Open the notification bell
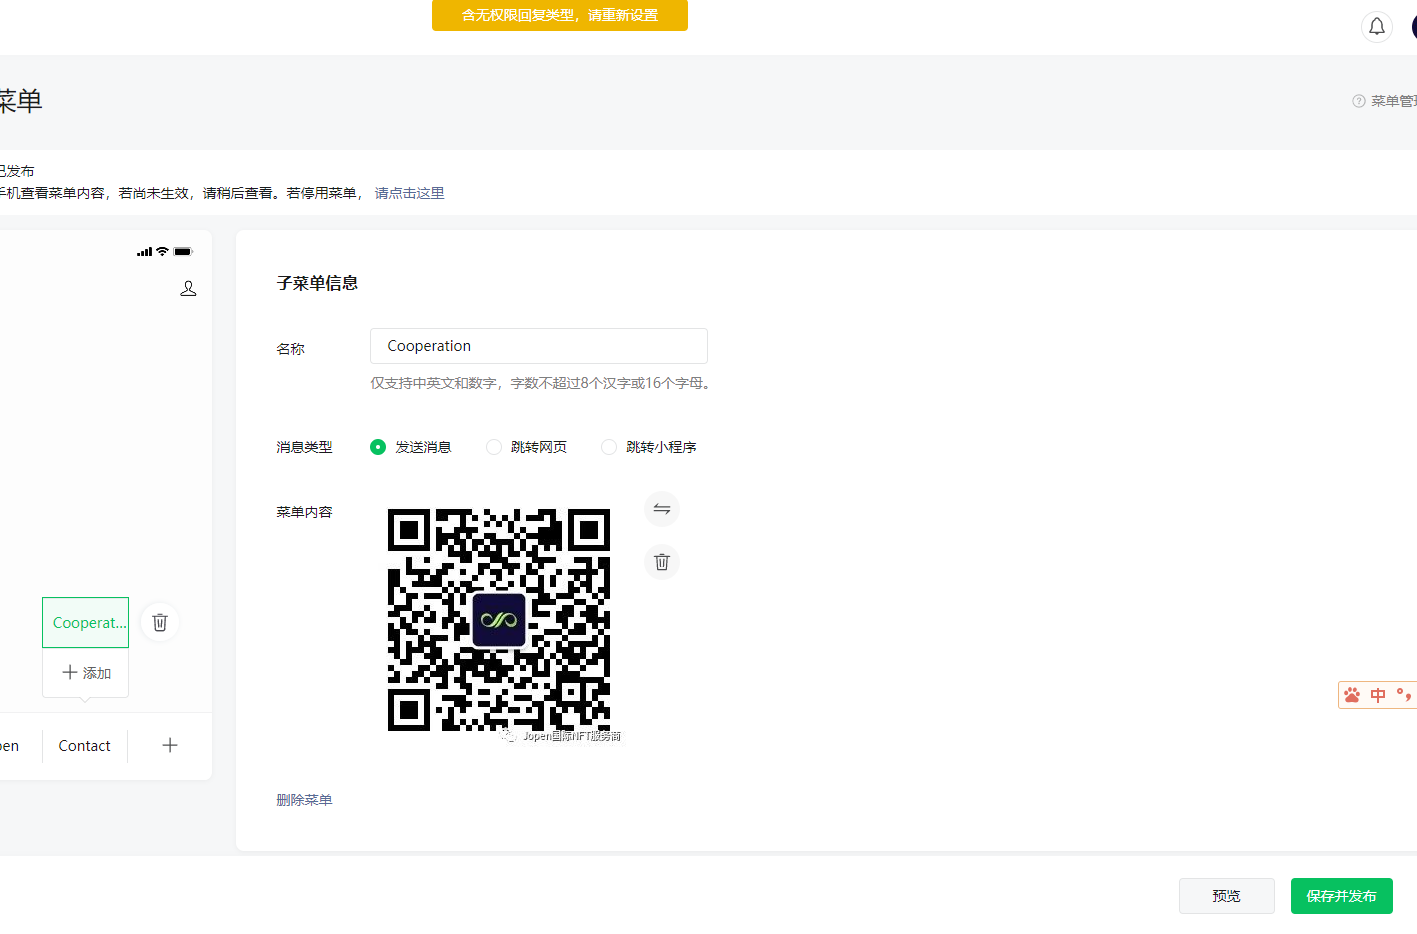This screenshot has width=1417, height=934. point(1377,26)
